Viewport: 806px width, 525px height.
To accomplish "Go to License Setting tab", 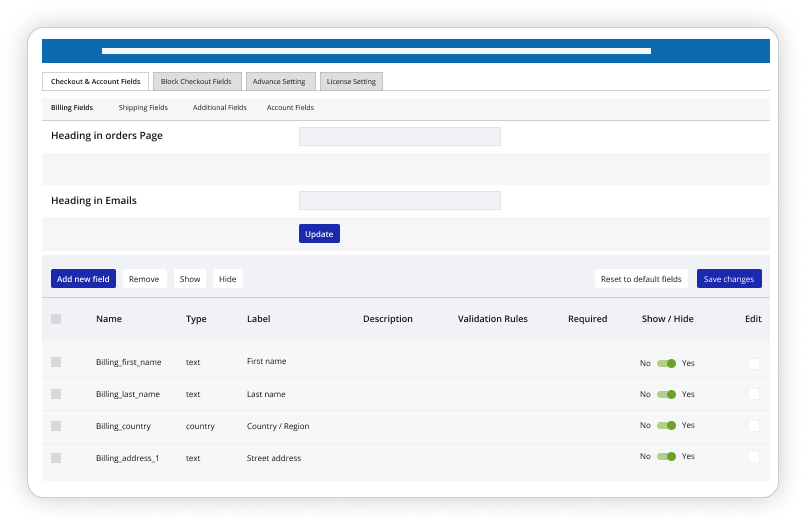I will (x=352, y=82).
